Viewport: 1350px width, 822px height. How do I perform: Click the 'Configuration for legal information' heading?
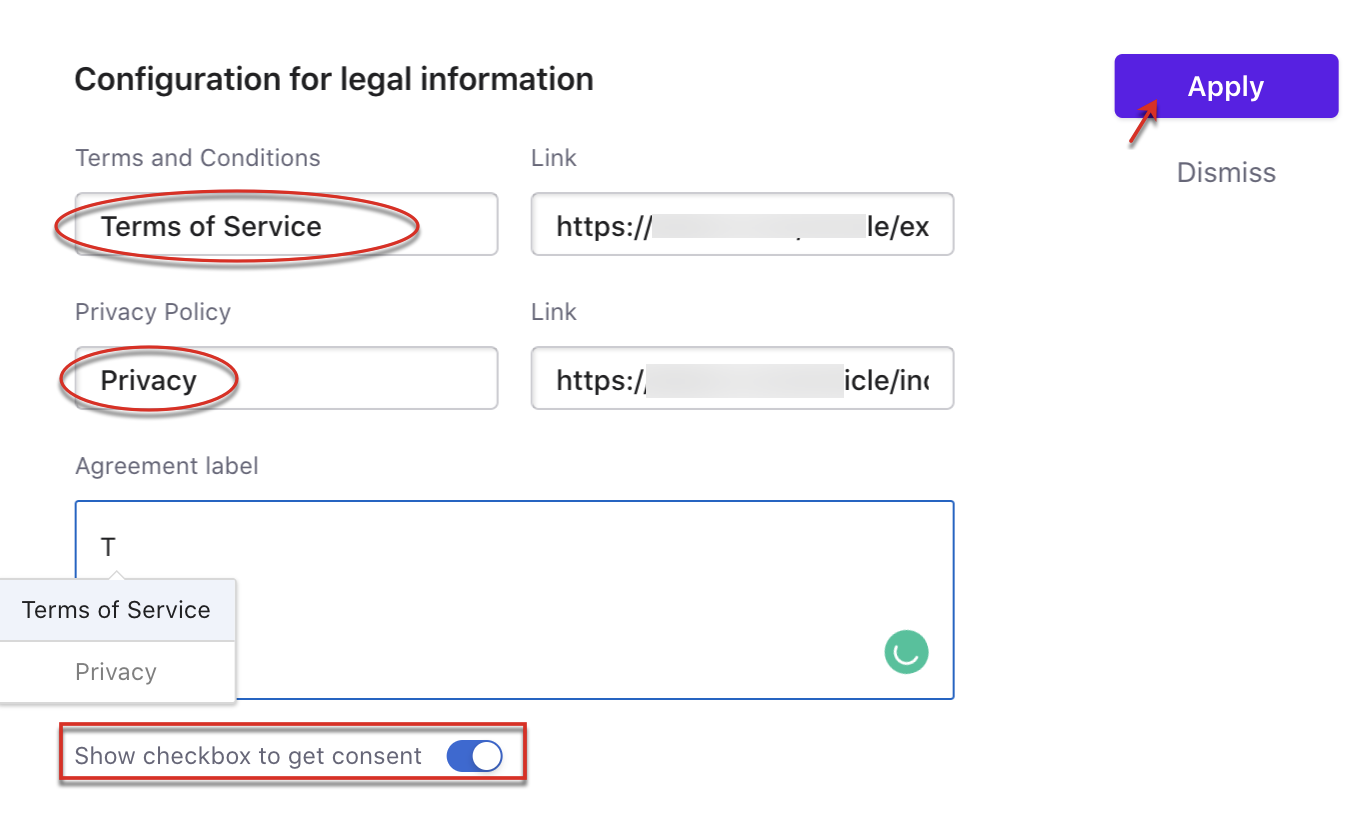pyautogui.click(x=334, y=79)
